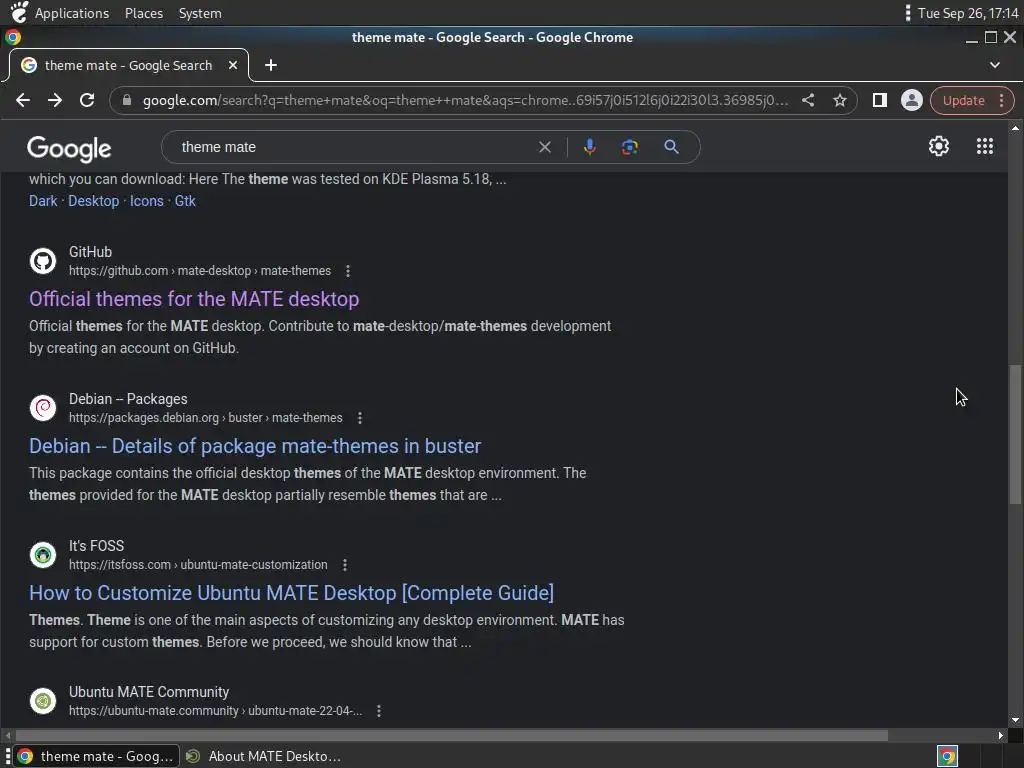Image resolution: width=1024 pixels, height=768 pixels.
Task: Open Chrome side panel
Action: click(880, 100)
